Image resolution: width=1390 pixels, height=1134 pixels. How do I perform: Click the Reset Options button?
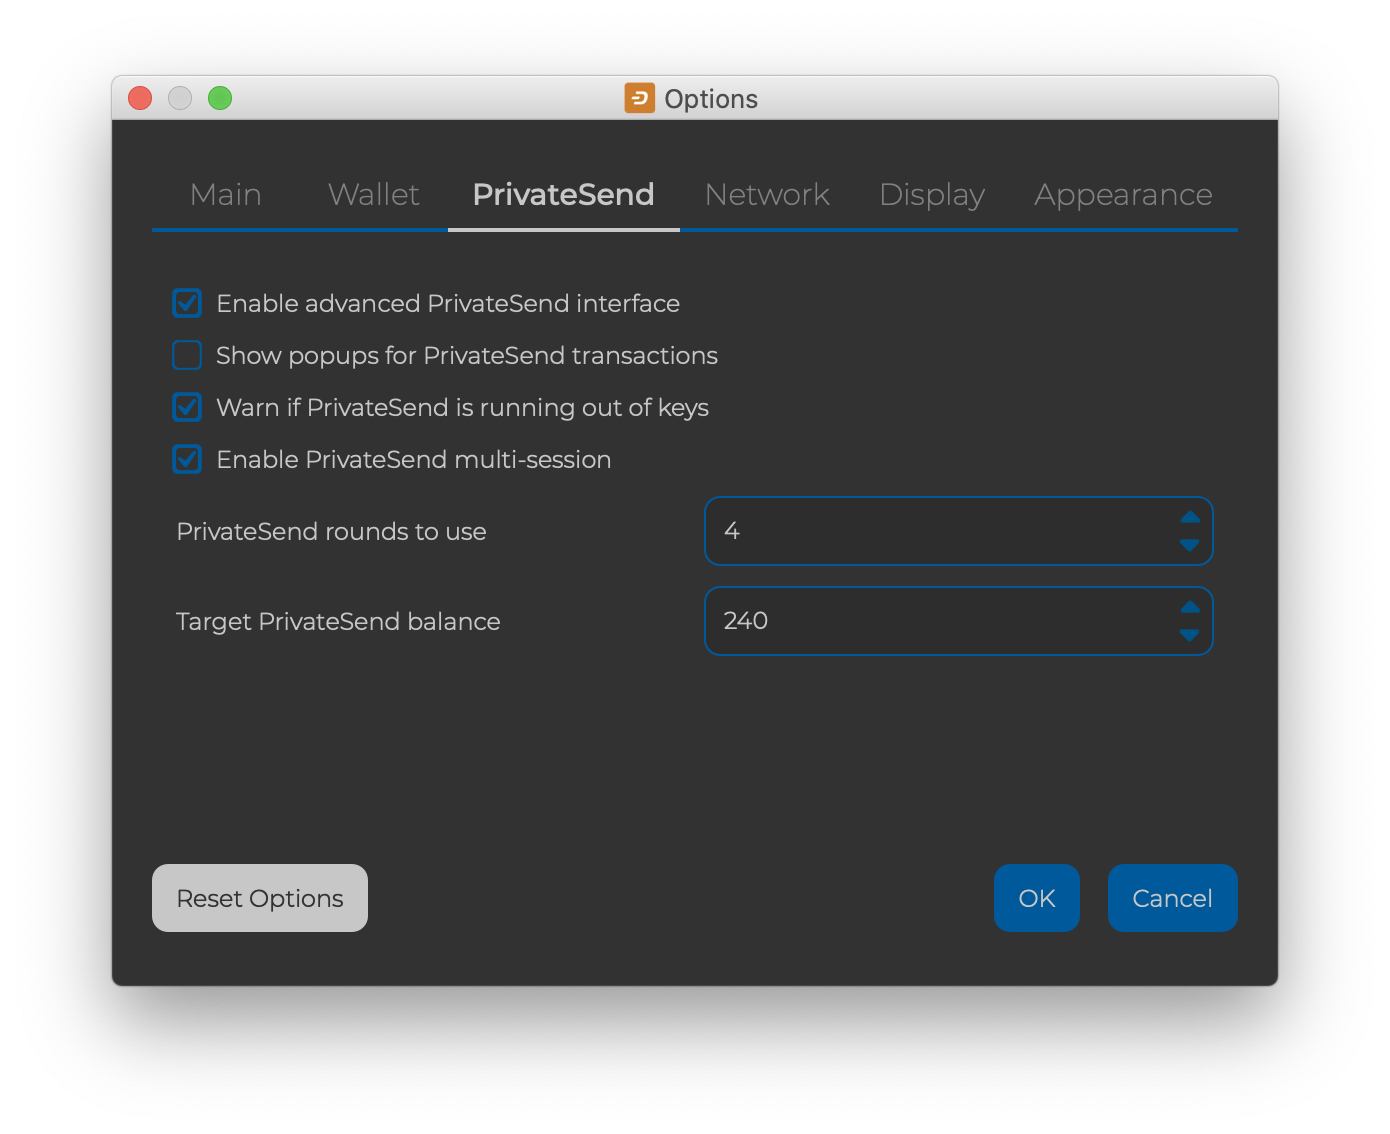coord(260,898)
